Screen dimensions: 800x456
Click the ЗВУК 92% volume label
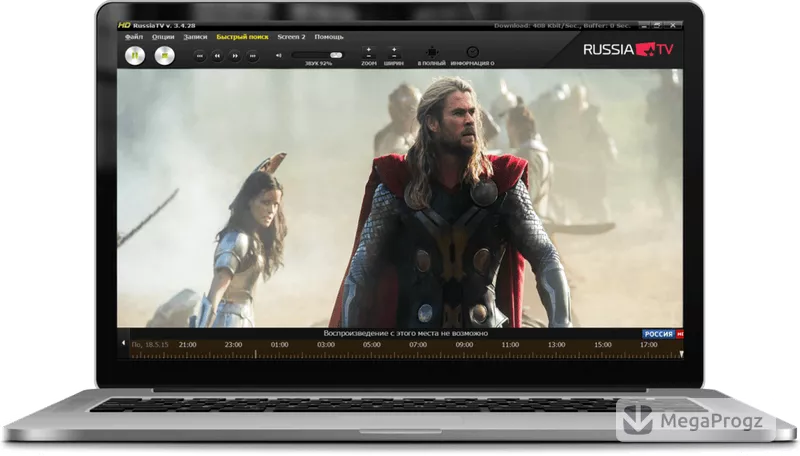point(318,64)
